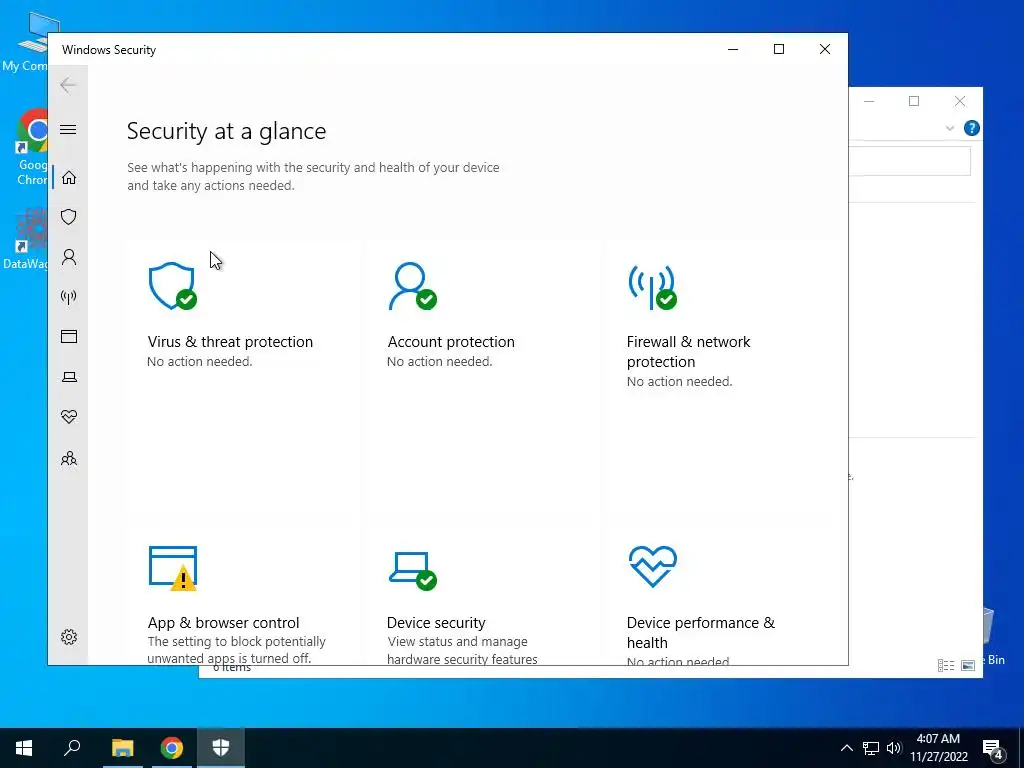Click the large Firewall antenna icon
1024x768 pixels.
click(x=652, y=286)
